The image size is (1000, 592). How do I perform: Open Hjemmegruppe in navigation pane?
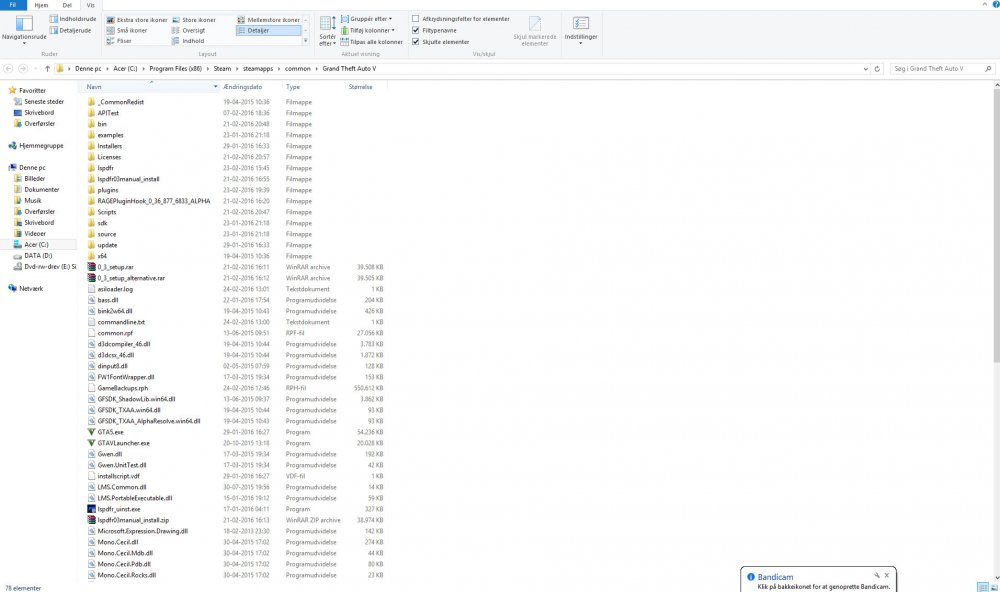point(41,145)
